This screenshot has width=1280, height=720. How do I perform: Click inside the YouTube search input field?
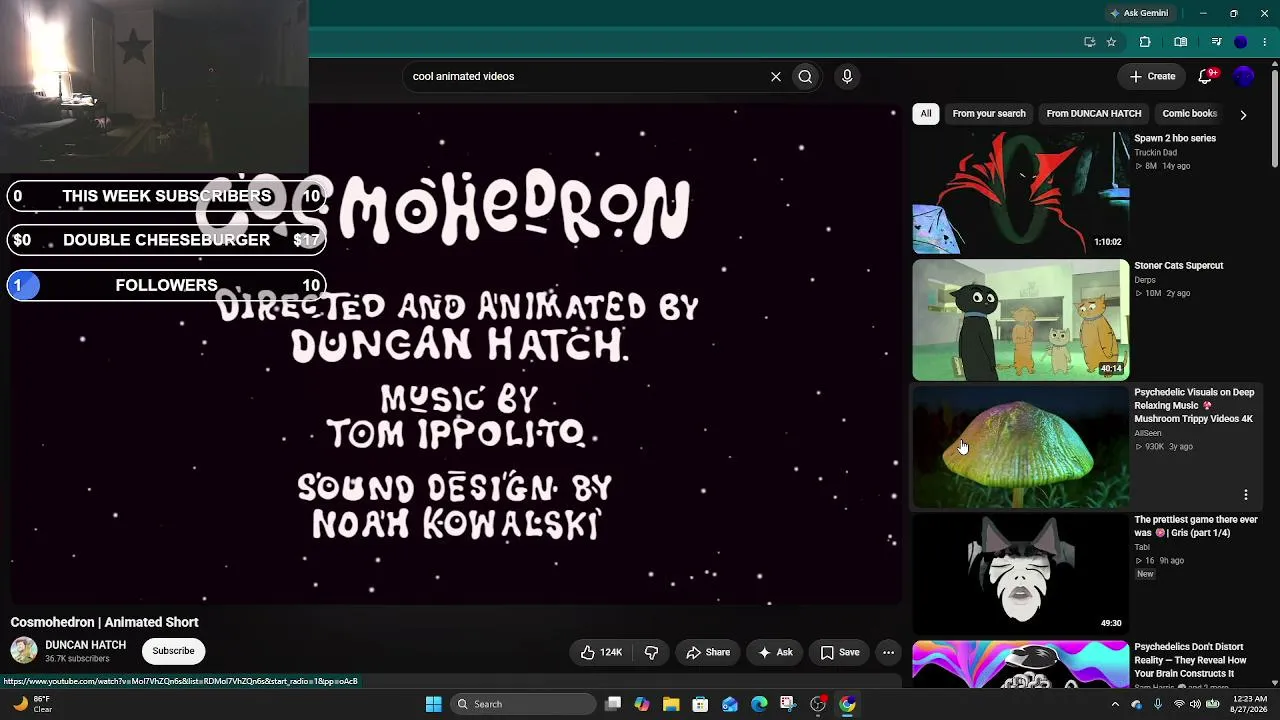point(585,76)
